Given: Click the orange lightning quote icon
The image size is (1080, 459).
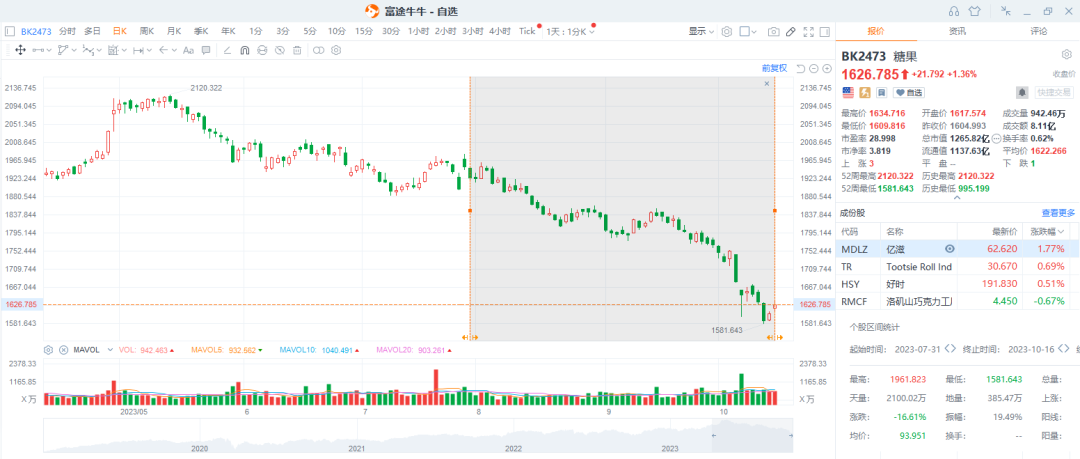Looking at the screenshot, I should (864, 92).
